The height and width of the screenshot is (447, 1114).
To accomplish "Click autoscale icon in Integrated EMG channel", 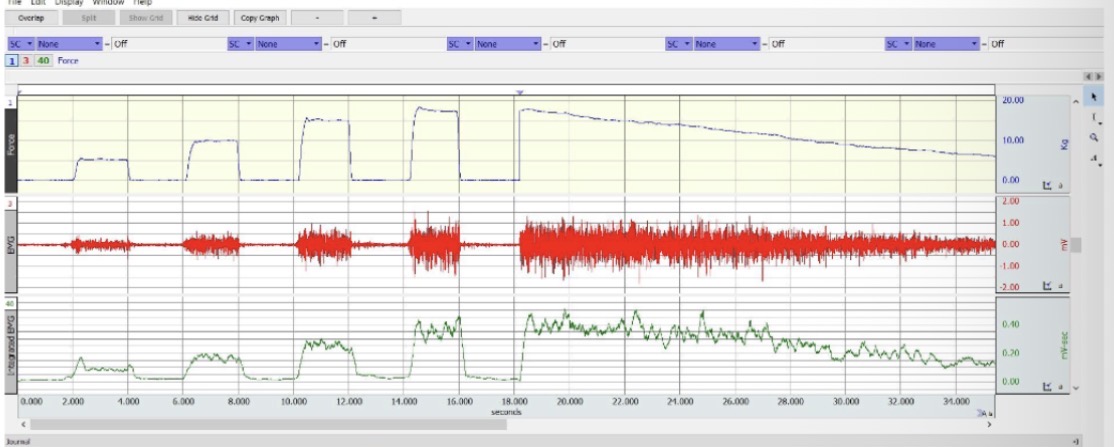I will [x=1047, y=386].
